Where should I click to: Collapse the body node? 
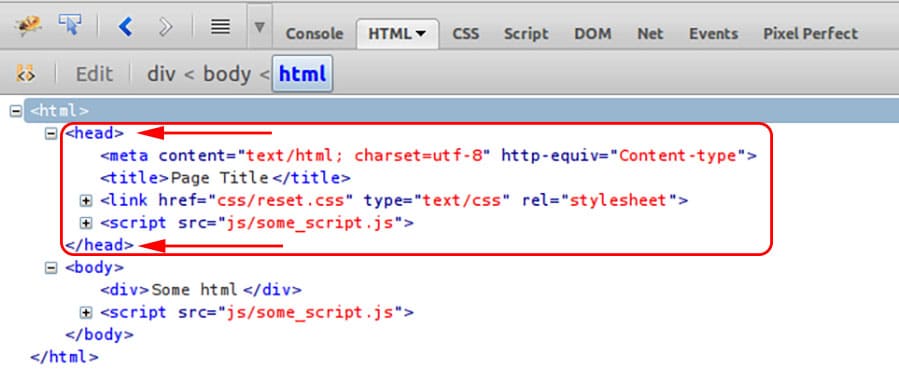51,268
